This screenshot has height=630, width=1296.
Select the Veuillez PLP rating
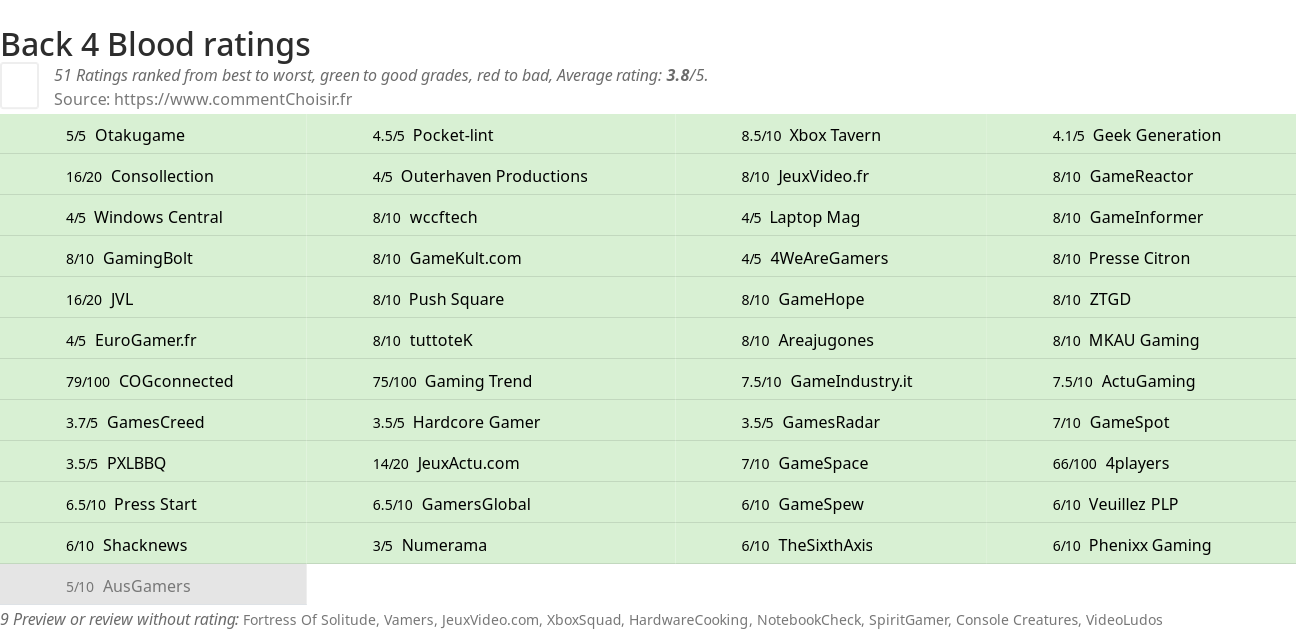[1141, 504]
